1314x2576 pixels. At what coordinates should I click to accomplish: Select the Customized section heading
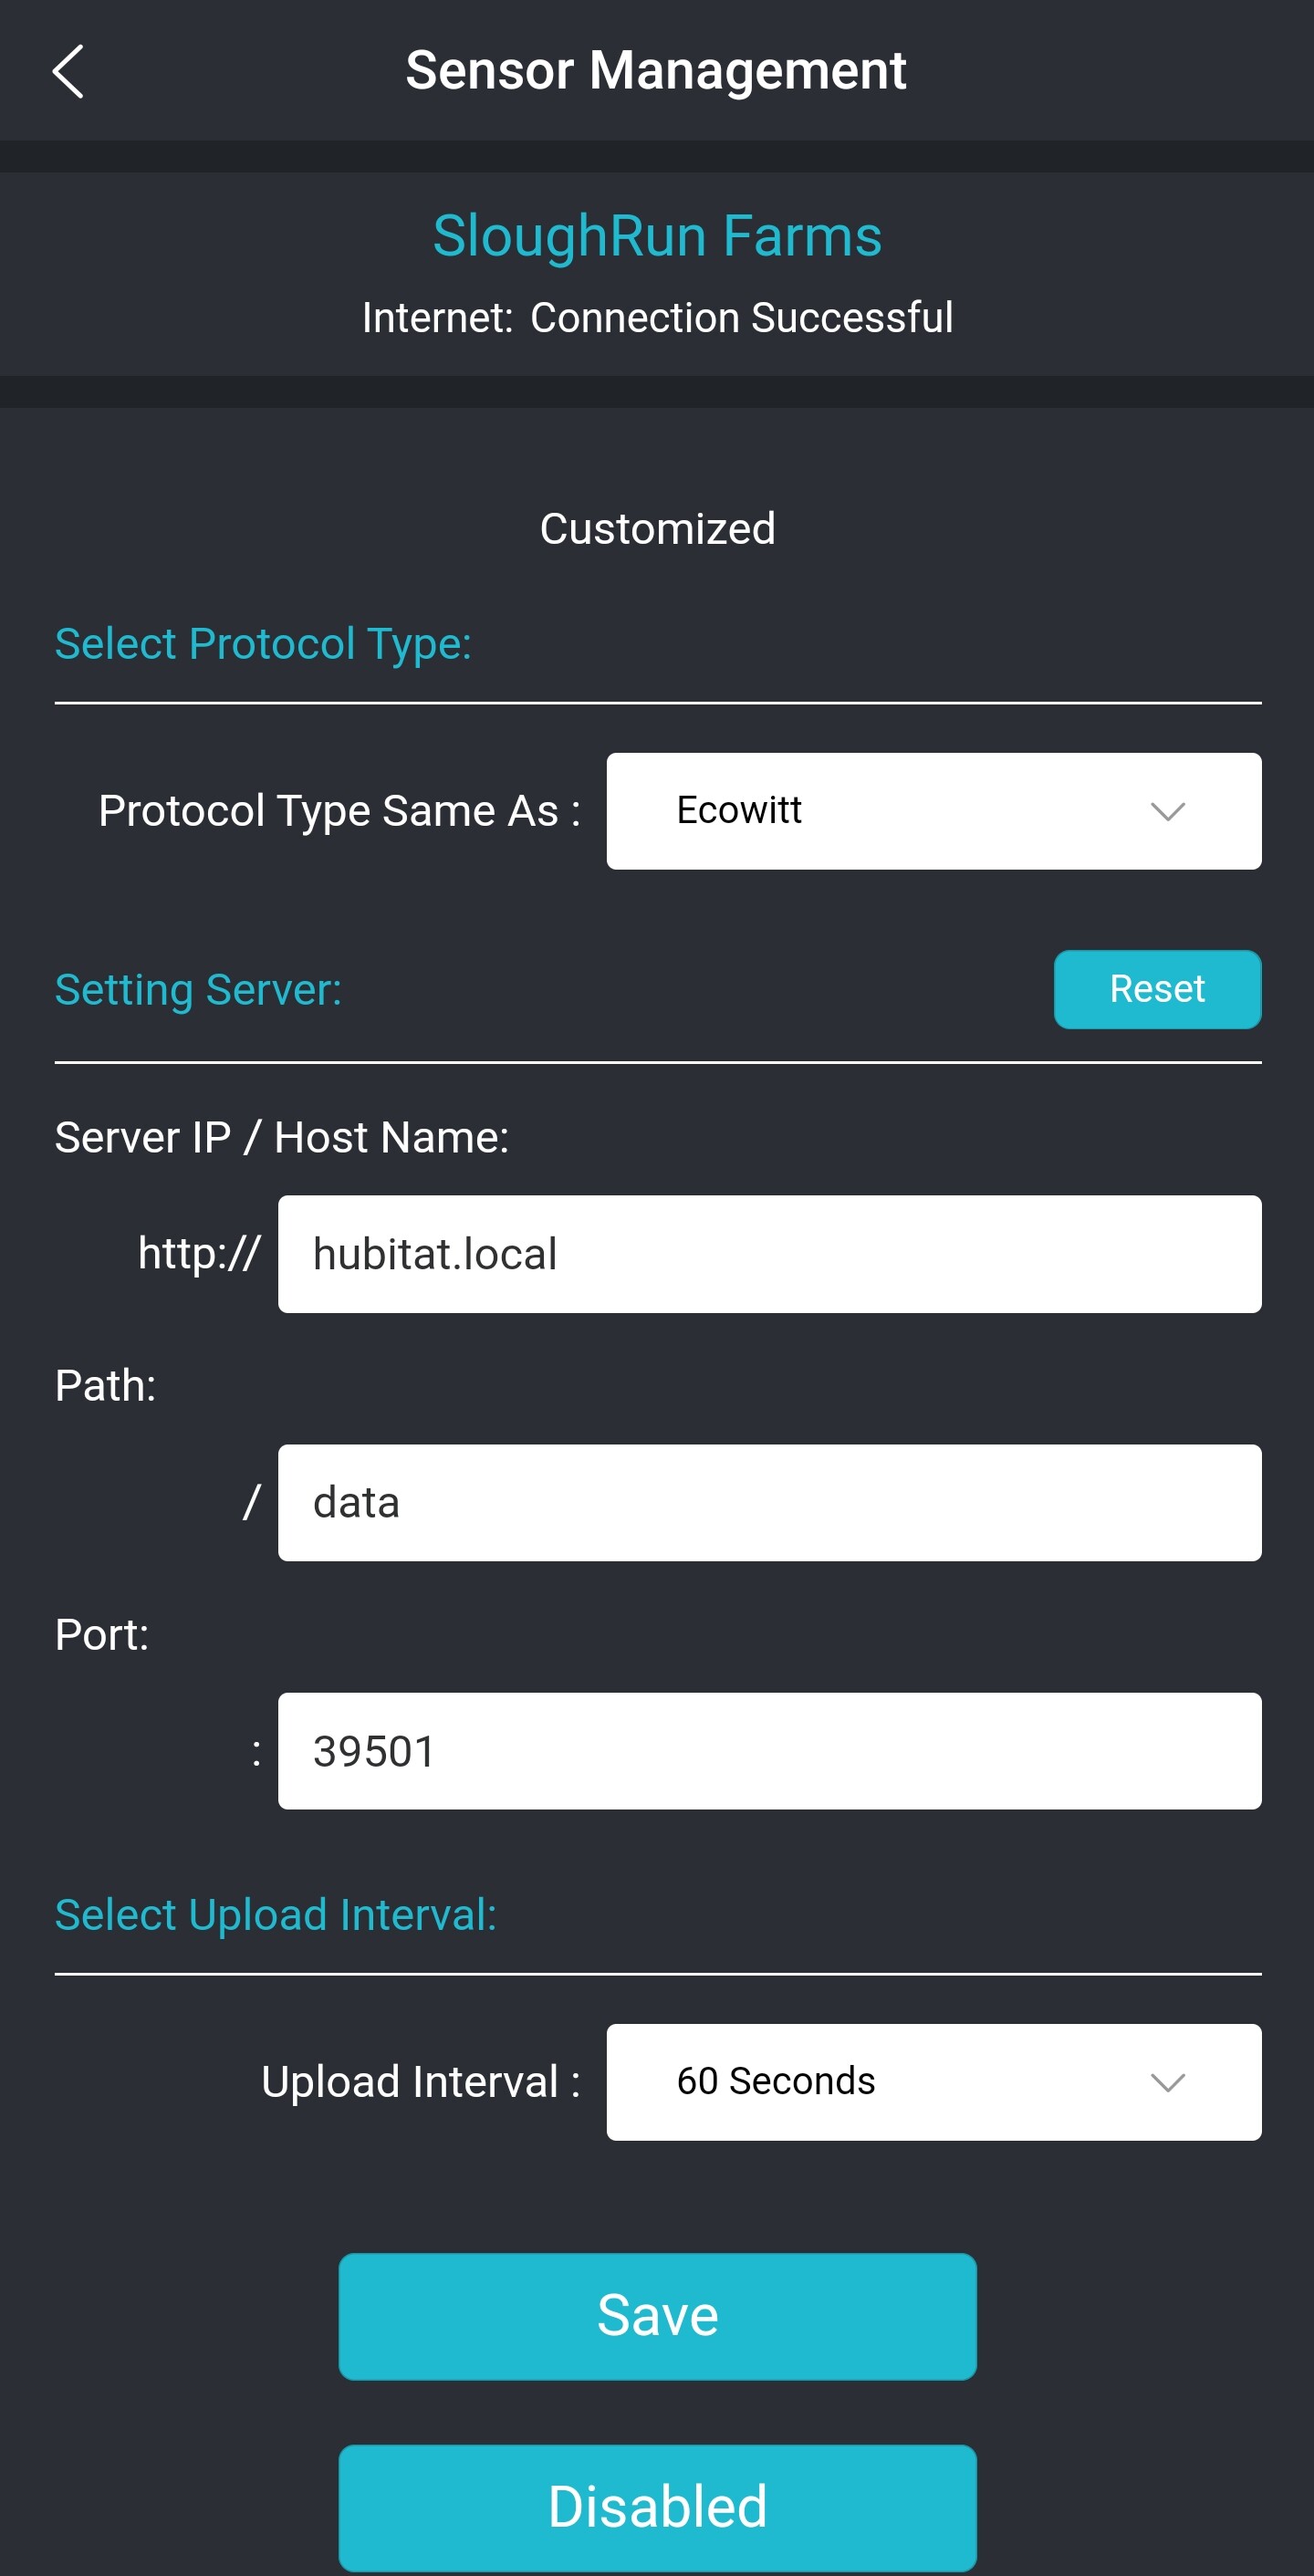[657, 529]
